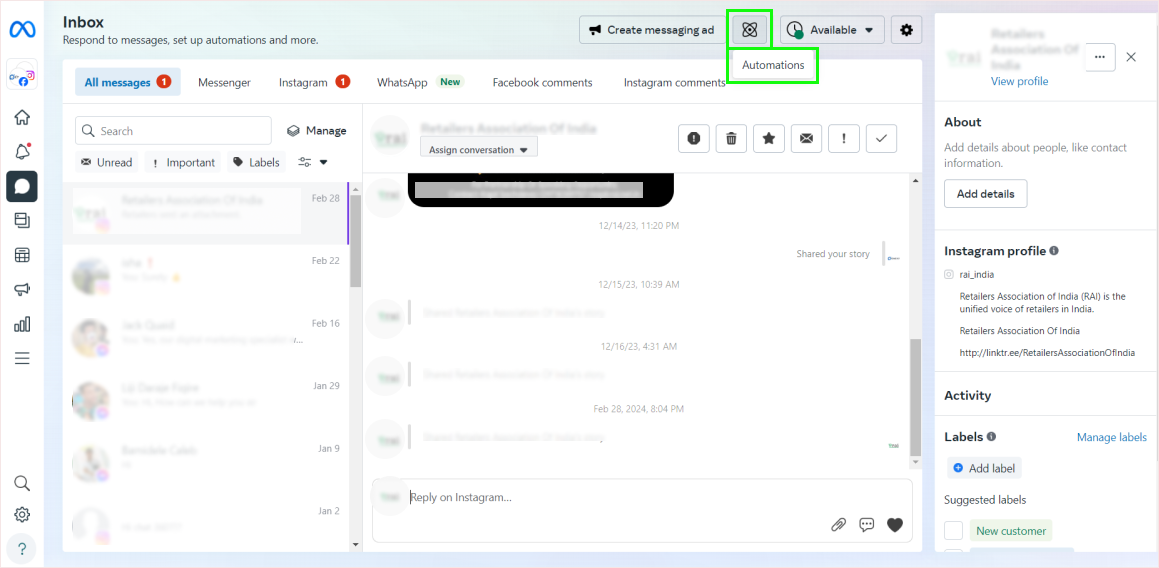Click the chat thread scrollbar thumb
This screenshot has height=568, width=1159.
tap(916, 397)
